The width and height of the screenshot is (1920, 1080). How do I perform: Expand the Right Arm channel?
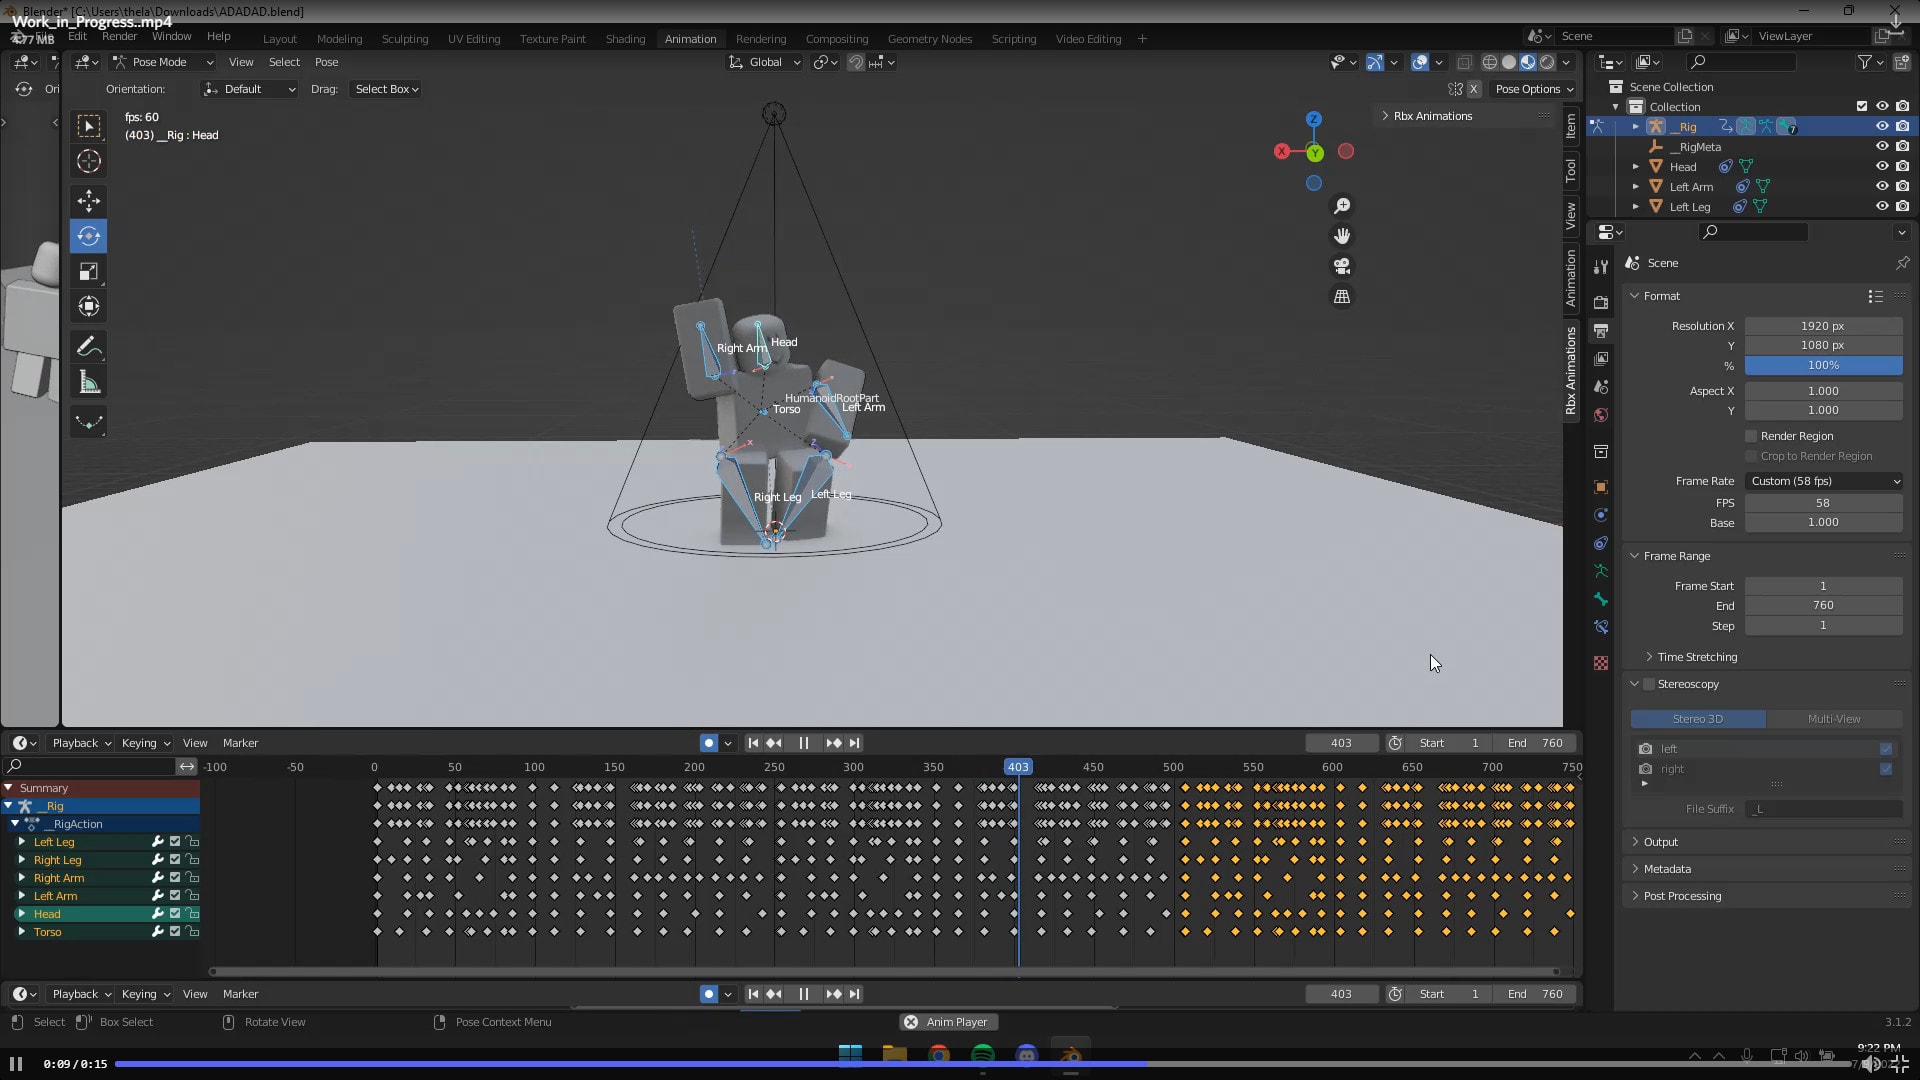point(22,878)
